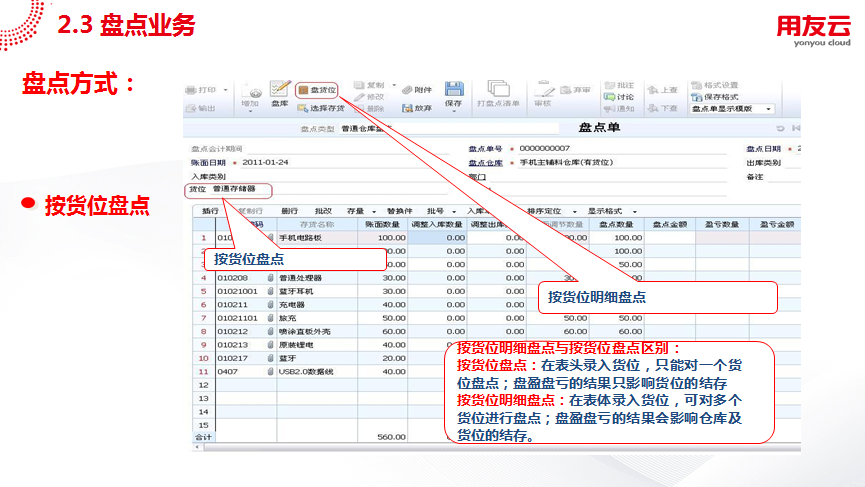Click the 盈亏数量 column header
Viewport: 865px width, 487px height.
point(722,224)
